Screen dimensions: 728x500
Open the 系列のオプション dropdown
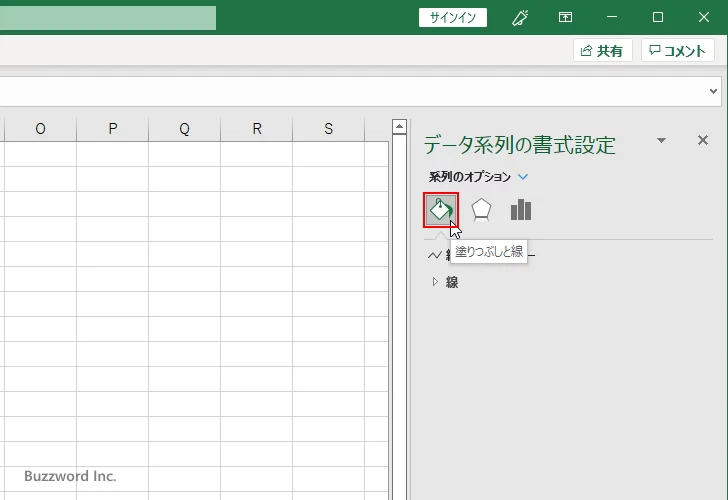coord(523,177)
